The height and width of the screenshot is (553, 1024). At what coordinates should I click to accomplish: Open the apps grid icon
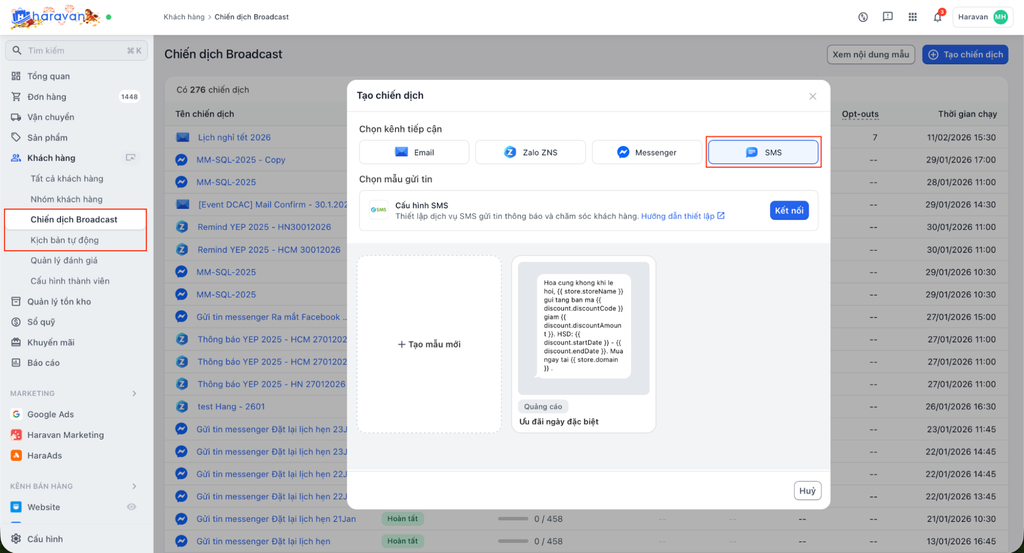click(912, 17)
